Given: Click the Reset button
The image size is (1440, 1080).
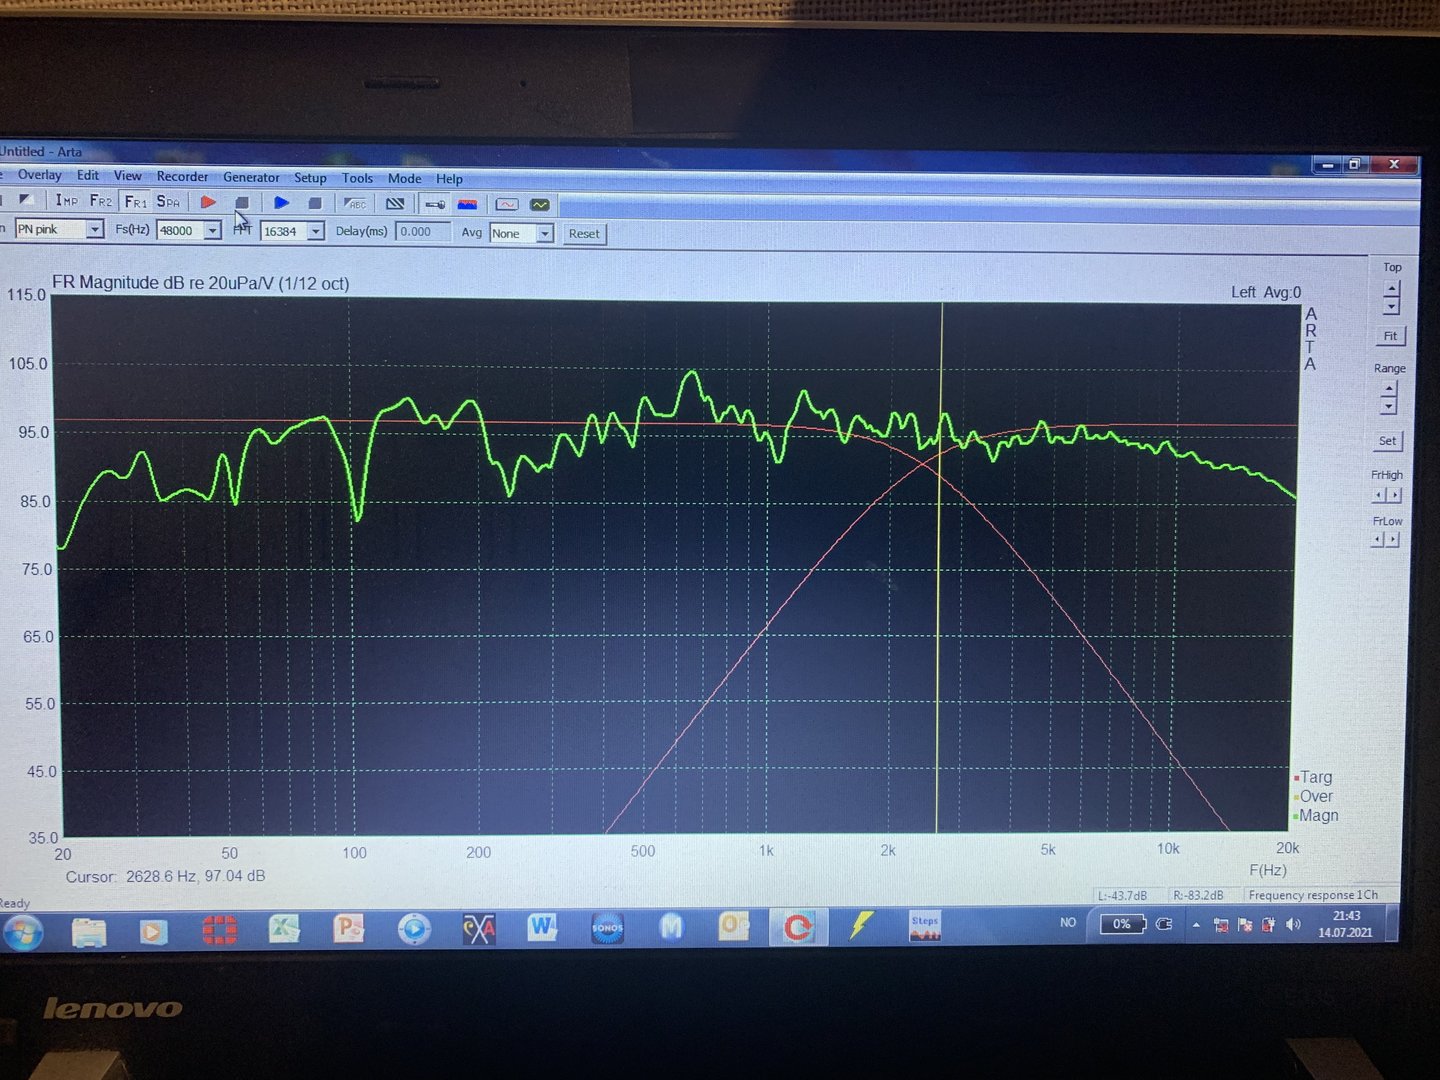Looking at the screenshot, I should point(584,234).
